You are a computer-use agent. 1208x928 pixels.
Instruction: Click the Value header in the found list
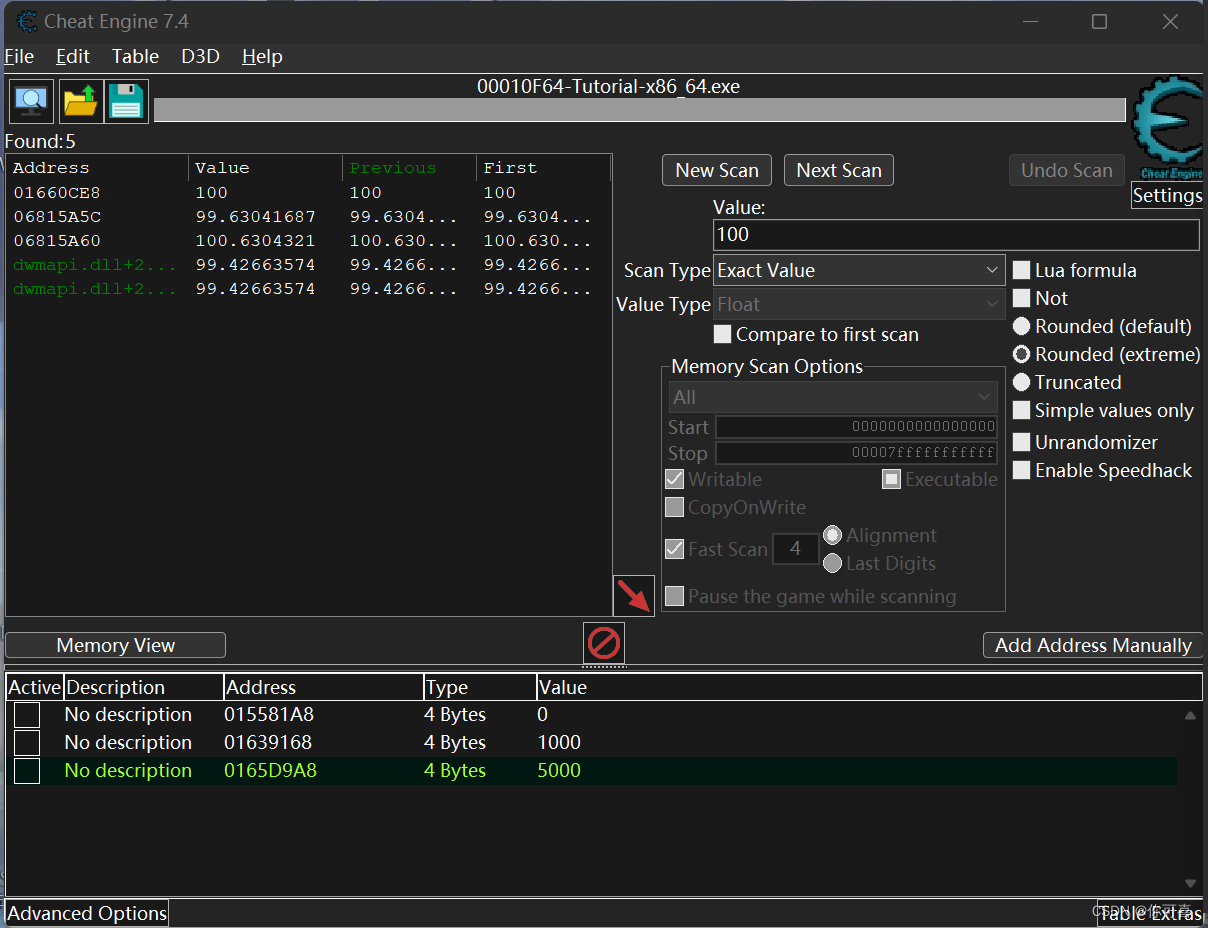(265, 168)
